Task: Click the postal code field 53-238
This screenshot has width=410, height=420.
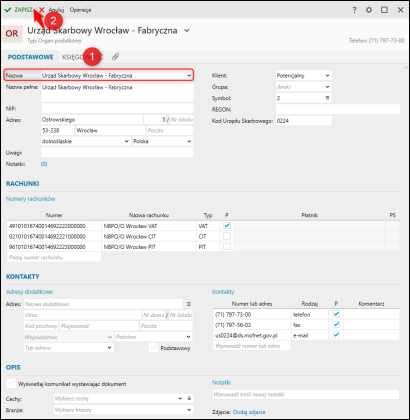Action: (x=58, y=130)
